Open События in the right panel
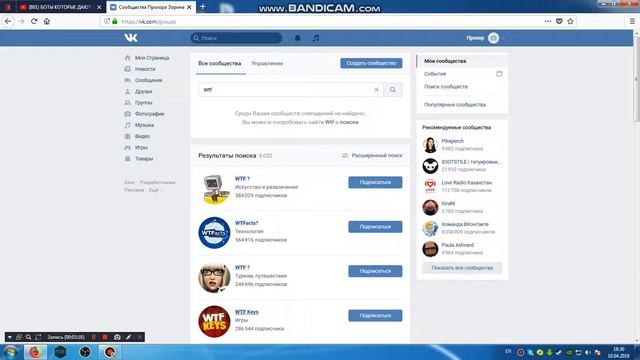This screenshot has height=360, width=640. (435, 74)
